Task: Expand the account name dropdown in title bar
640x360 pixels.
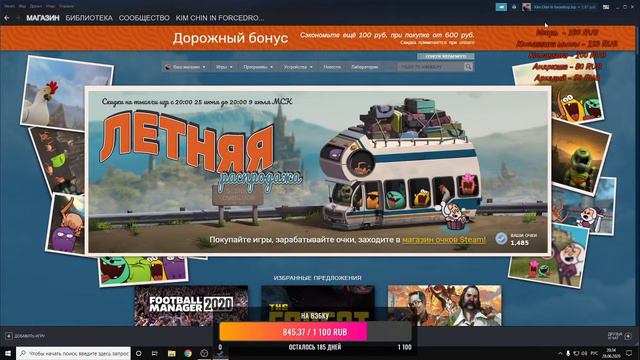Action: (x=564, y=7)
